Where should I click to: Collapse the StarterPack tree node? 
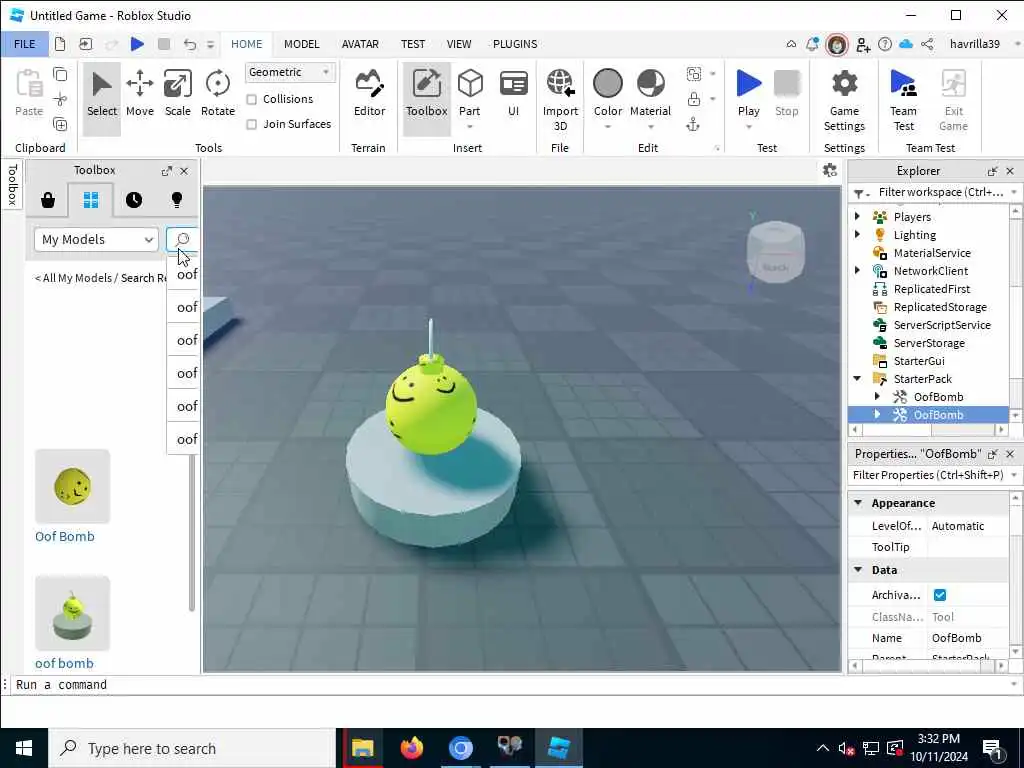(x=857, y=379)
